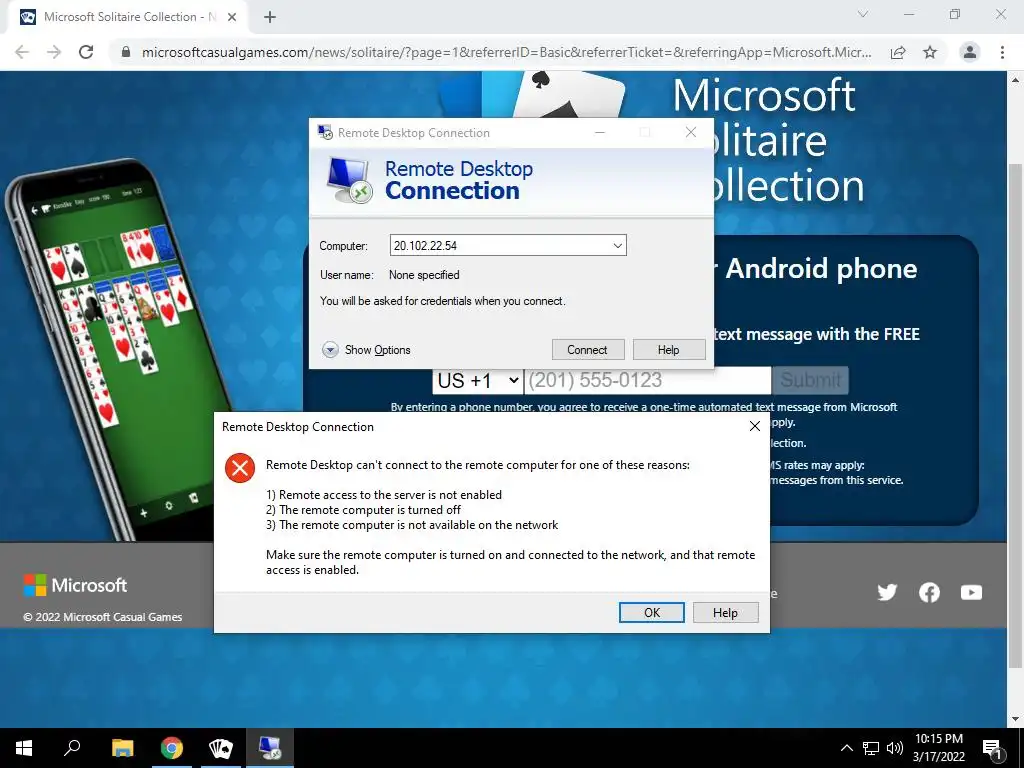
Task: Click the Chrome back arrow
Action: point(22,52)
